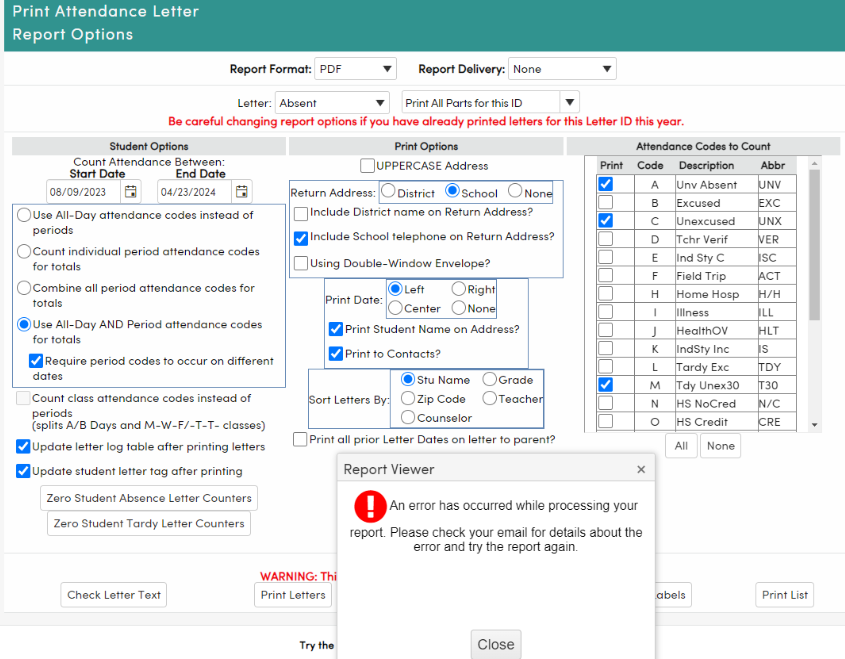The image size is (845, 659).
Task: Select Use All-Day AND Period attendance codes
Action: click(24, 324)
